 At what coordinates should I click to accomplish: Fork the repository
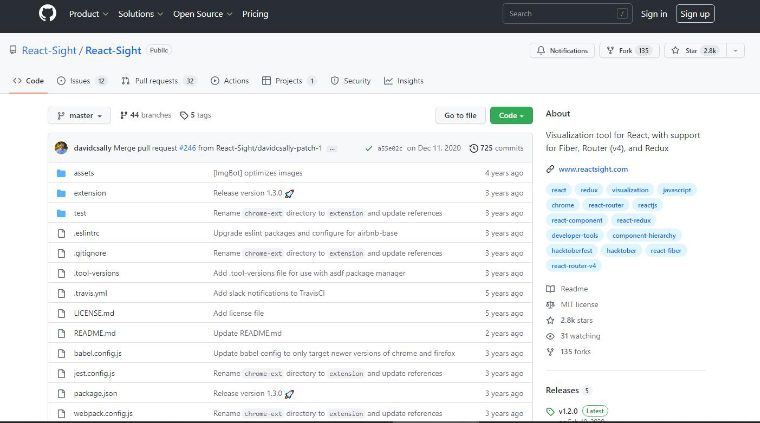(629, 50)
